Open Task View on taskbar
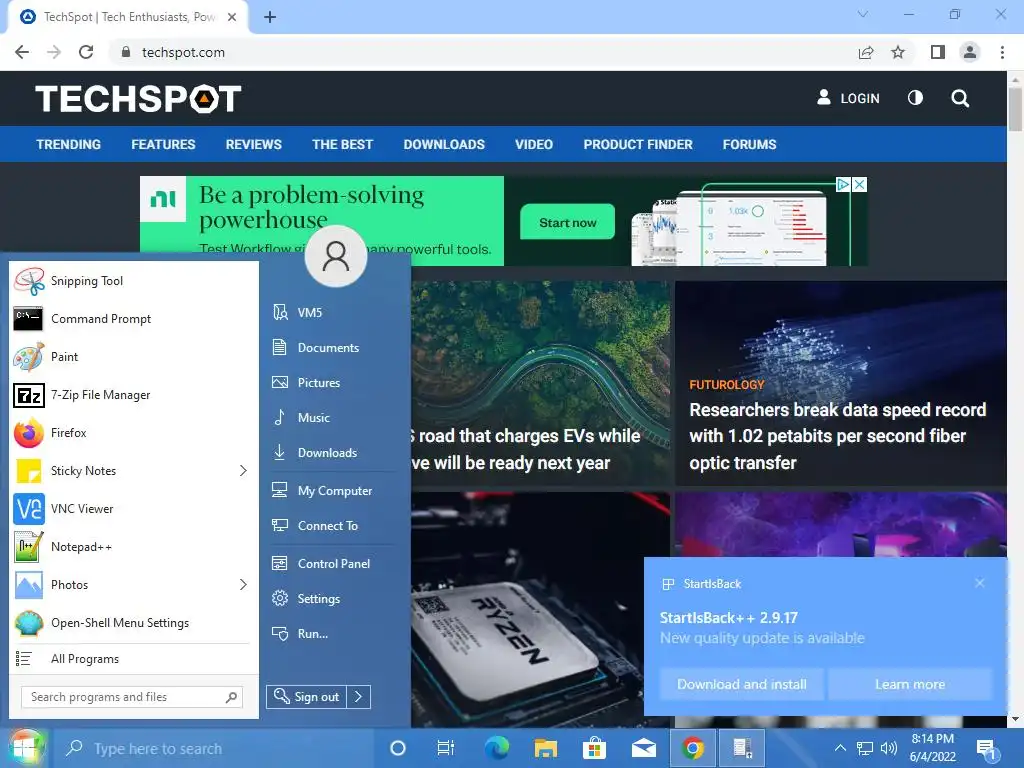The height and width of the screenshot is (768, 1024). tap(446, 748)
